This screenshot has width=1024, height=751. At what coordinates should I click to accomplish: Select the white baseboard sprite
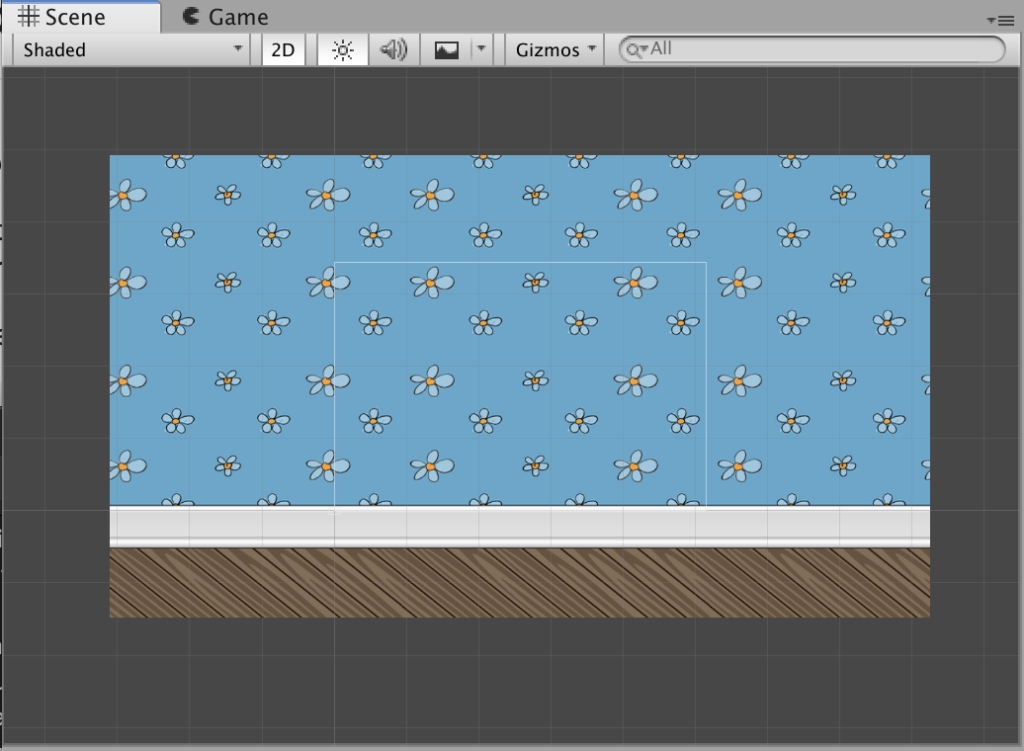coord(519,526)
